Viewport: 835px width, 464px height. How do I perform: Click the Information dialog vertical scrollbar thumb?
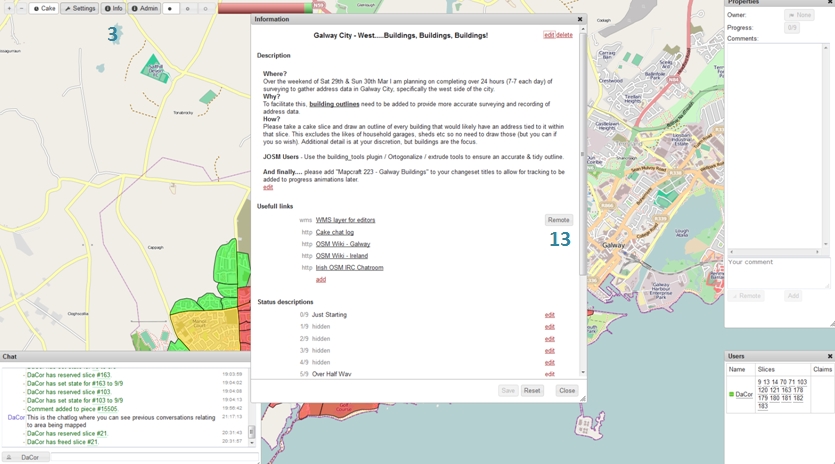click(x=583, y=154)
